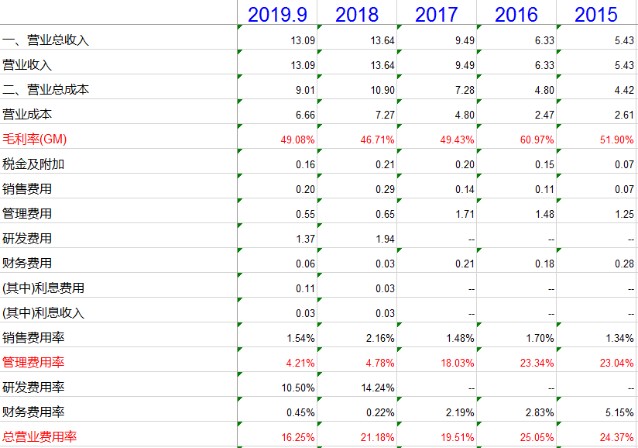Click the 总营业费用率 row label
Image resolution: width=638 pixels, height=448 pixels.
tap(40, 436)
